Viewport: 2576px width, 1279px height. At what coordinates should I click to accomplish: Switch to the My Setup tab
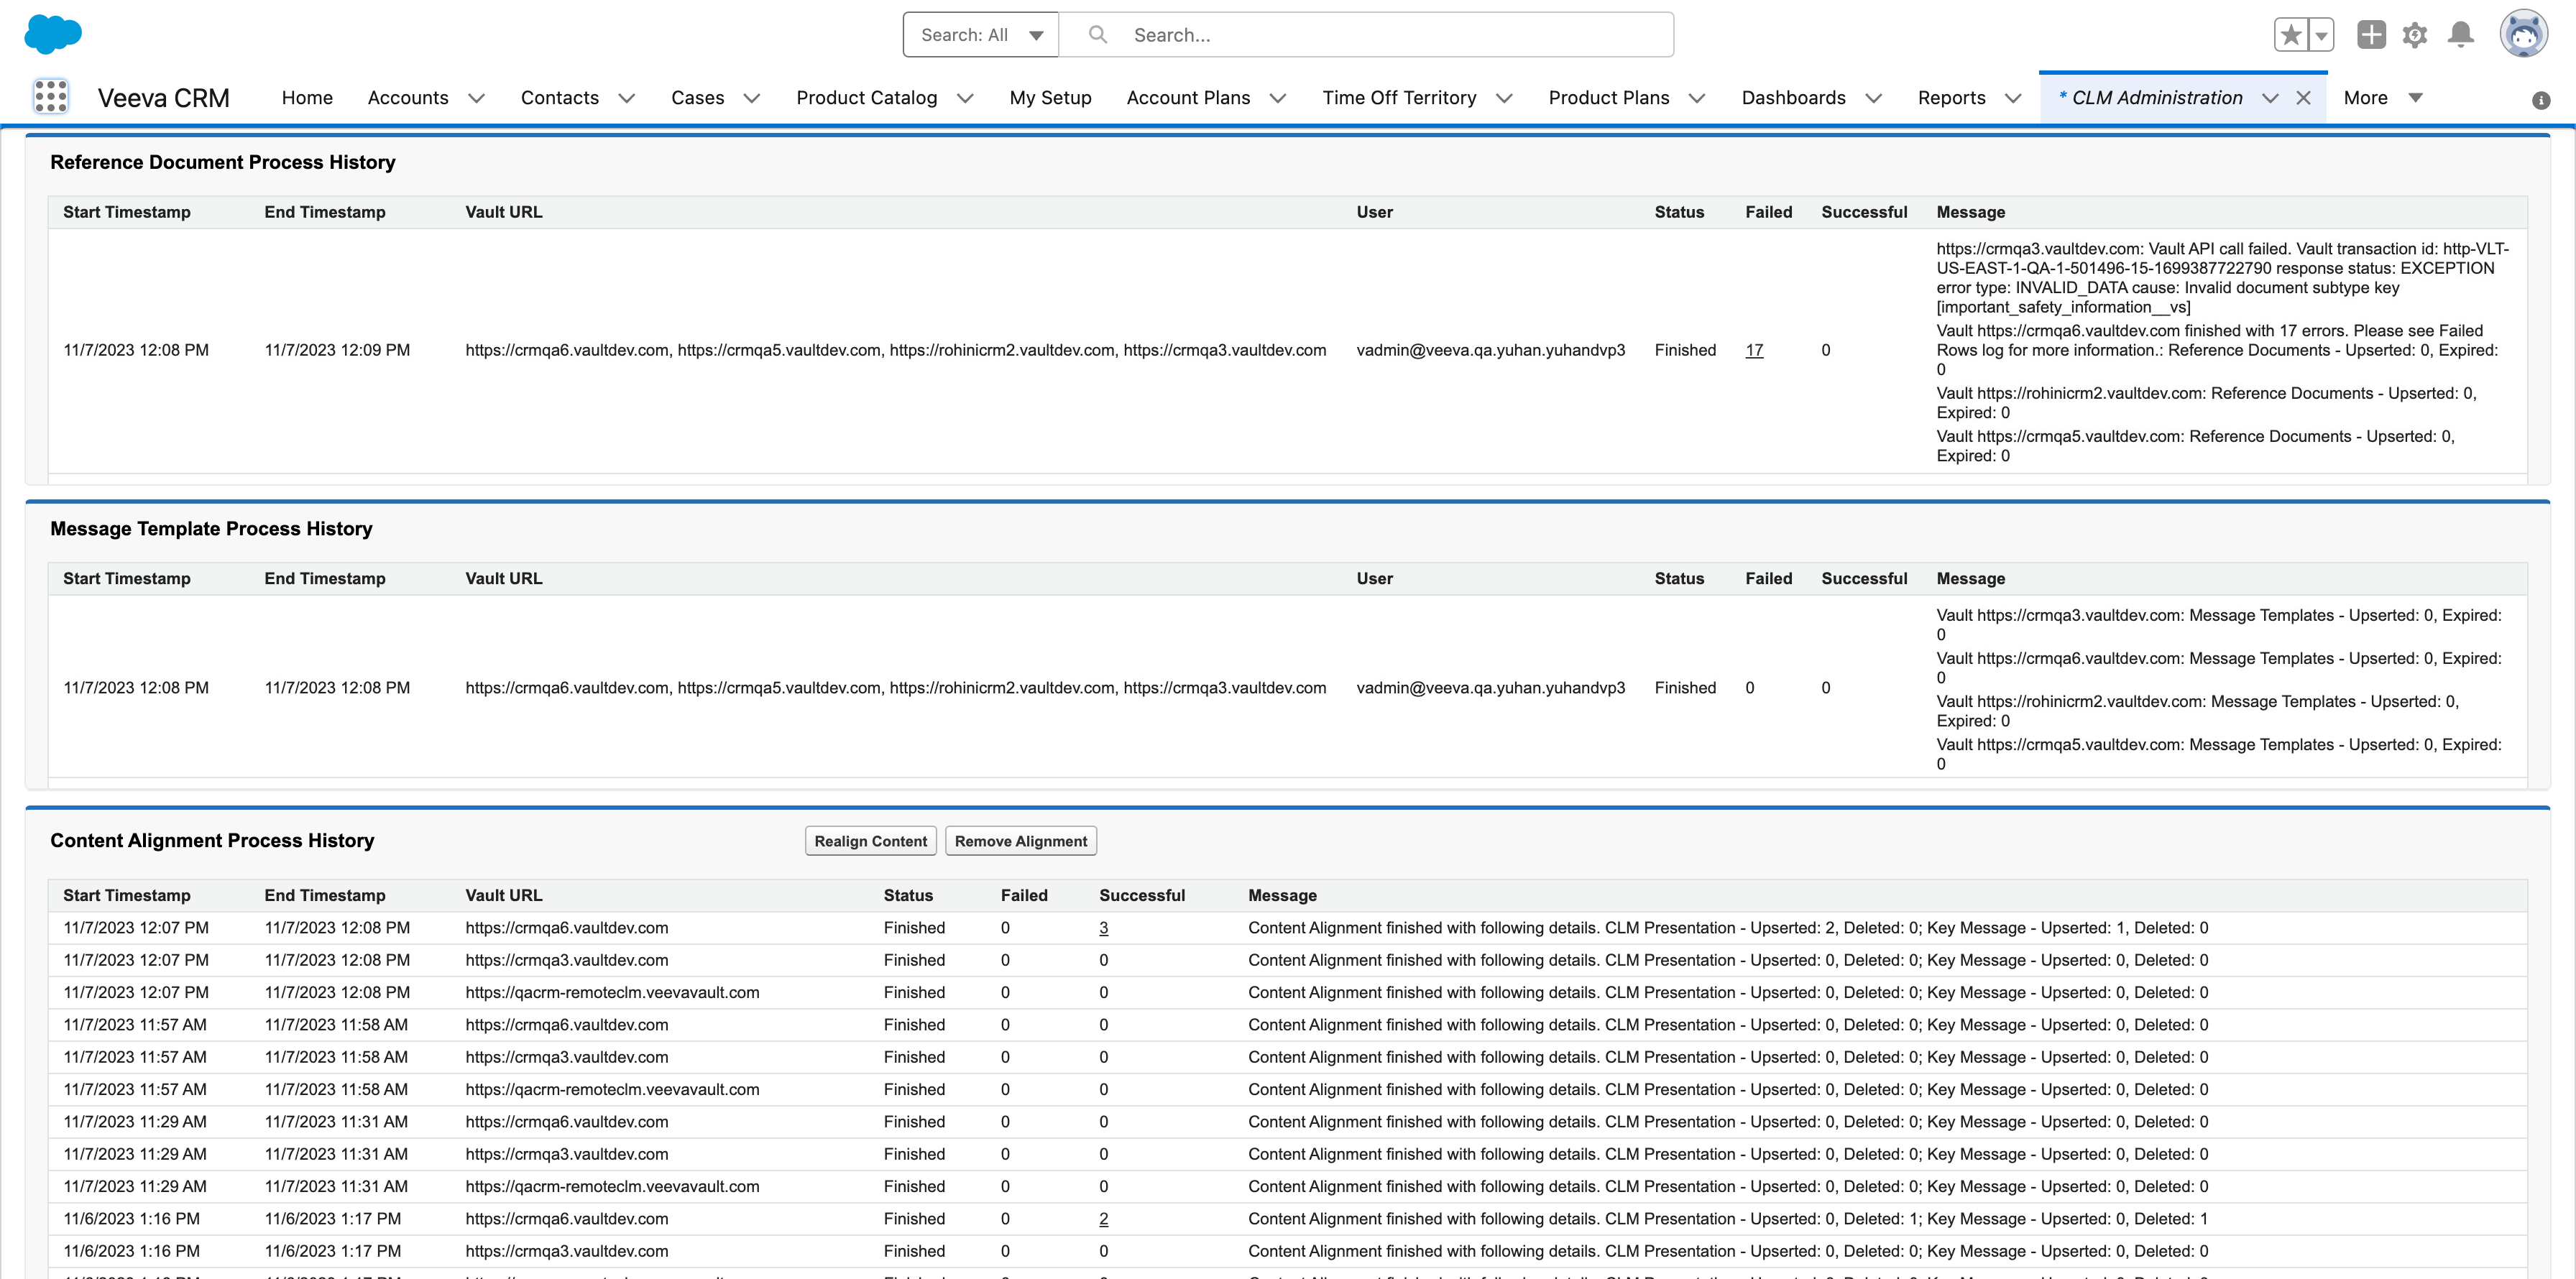1050,98
